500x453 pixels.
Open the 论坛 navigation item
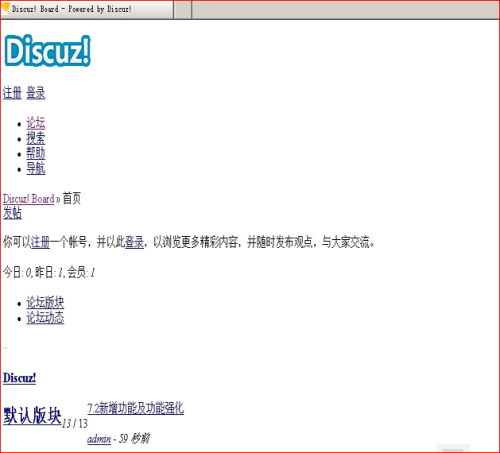(36, 123)
